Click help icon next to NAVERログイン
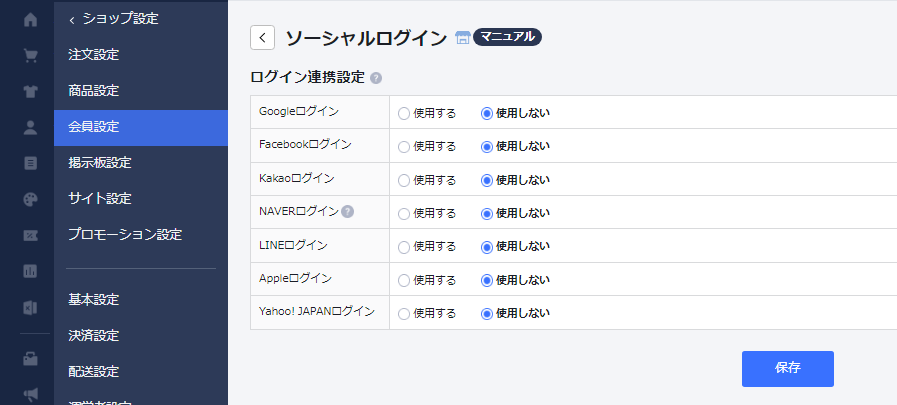Screen dimensions: 897x405 pyautogui.click(x=347, y=212)
